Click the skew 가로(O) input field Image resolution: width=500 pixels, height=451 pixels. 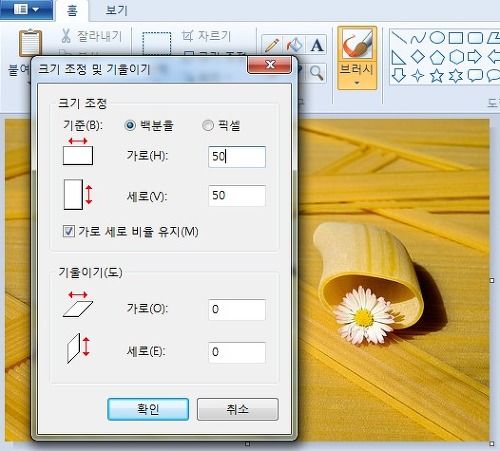[237, 309]
